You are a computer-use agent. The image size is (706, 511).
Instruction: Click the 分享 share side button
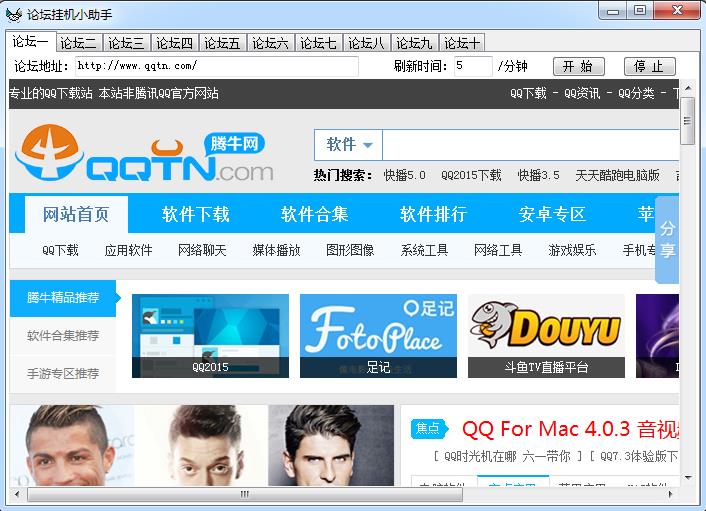pyautogui.click(x=667, y=240)
